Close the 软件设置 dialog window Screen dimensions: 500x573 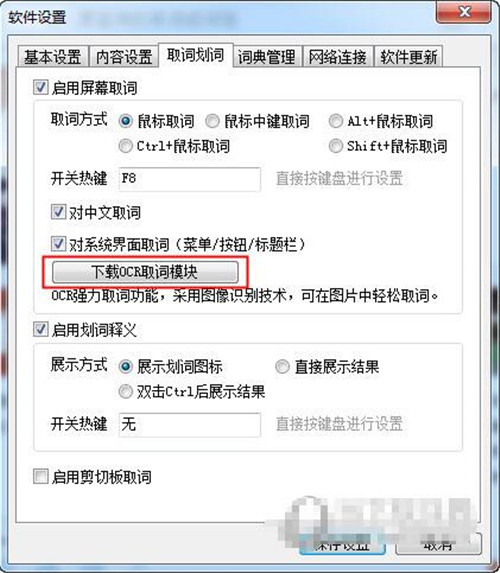point(464,12)
